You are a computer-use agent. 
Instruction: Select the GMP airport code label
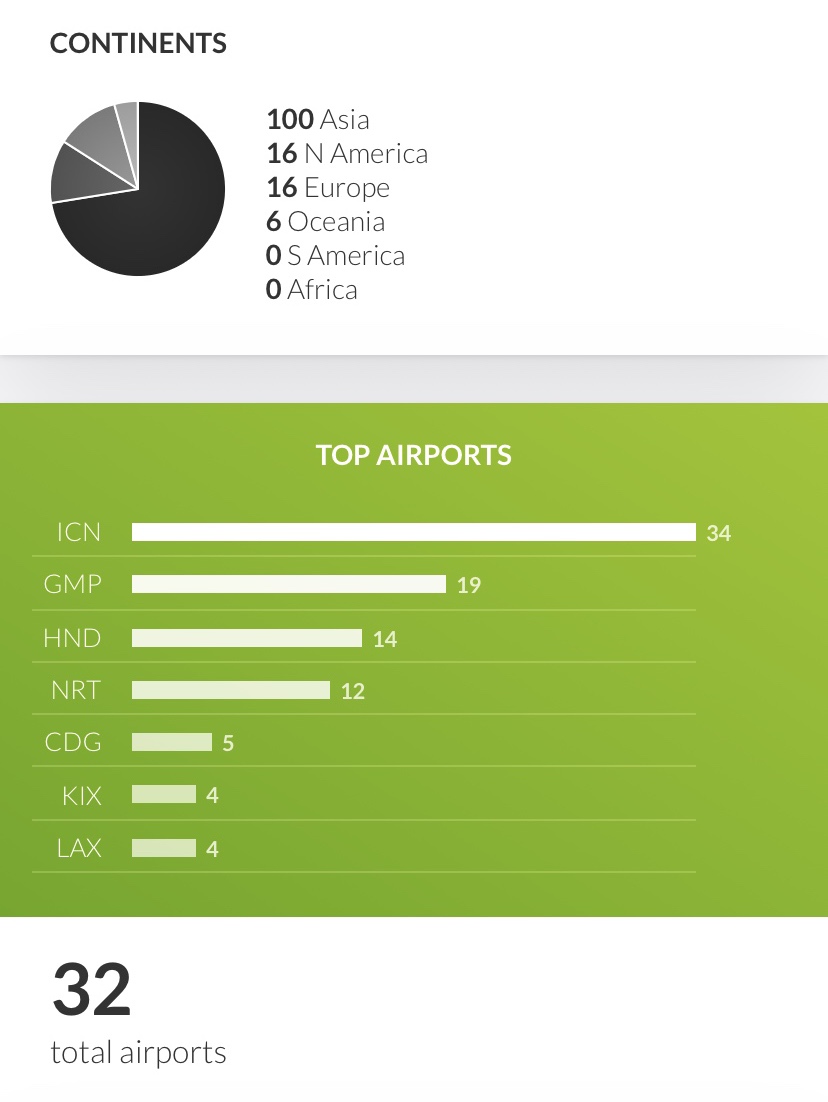[72, 584]
